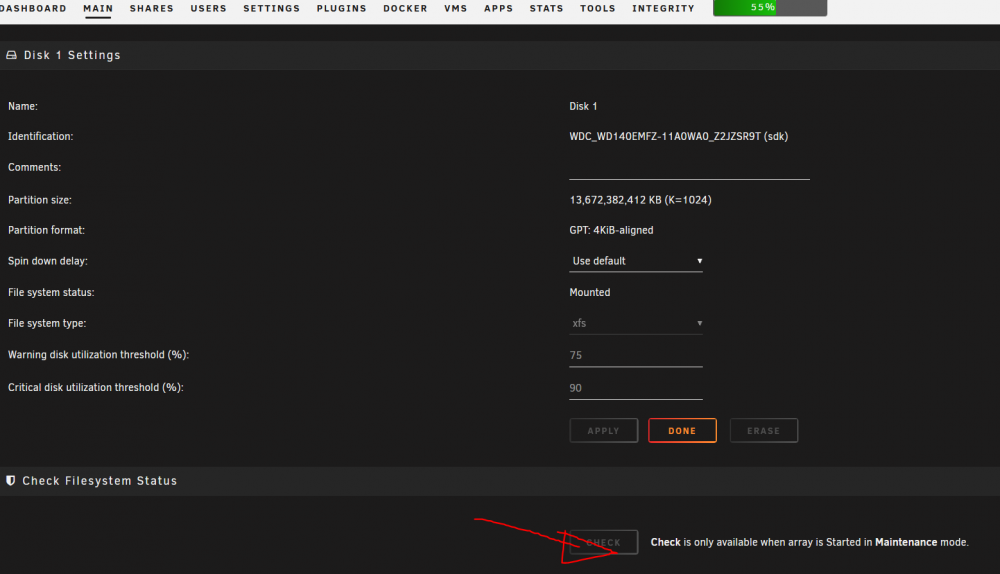Image resolution: width=1000 pixels, height=574 pixels.
Task: Click the Disk 1 Settings header
Action: (72, 55)
